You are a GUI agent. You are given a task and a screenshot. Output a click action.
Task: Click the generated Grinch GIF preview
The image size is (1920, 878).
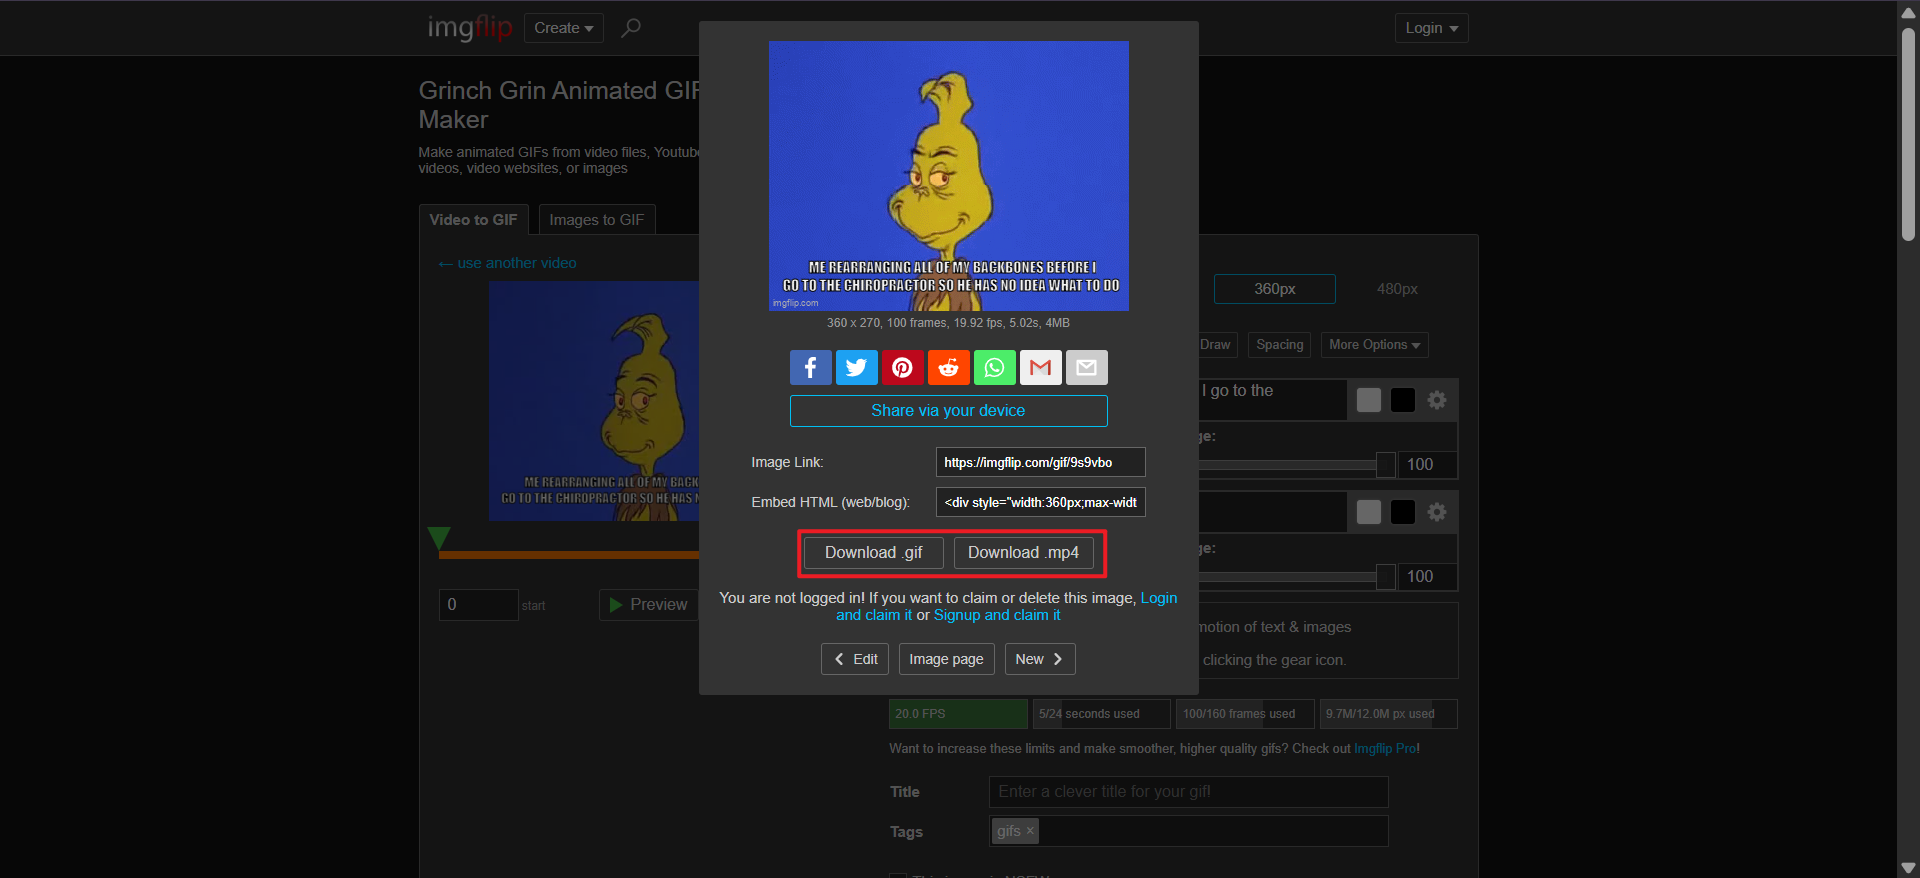pyautogui.click(x=948, y=176)
